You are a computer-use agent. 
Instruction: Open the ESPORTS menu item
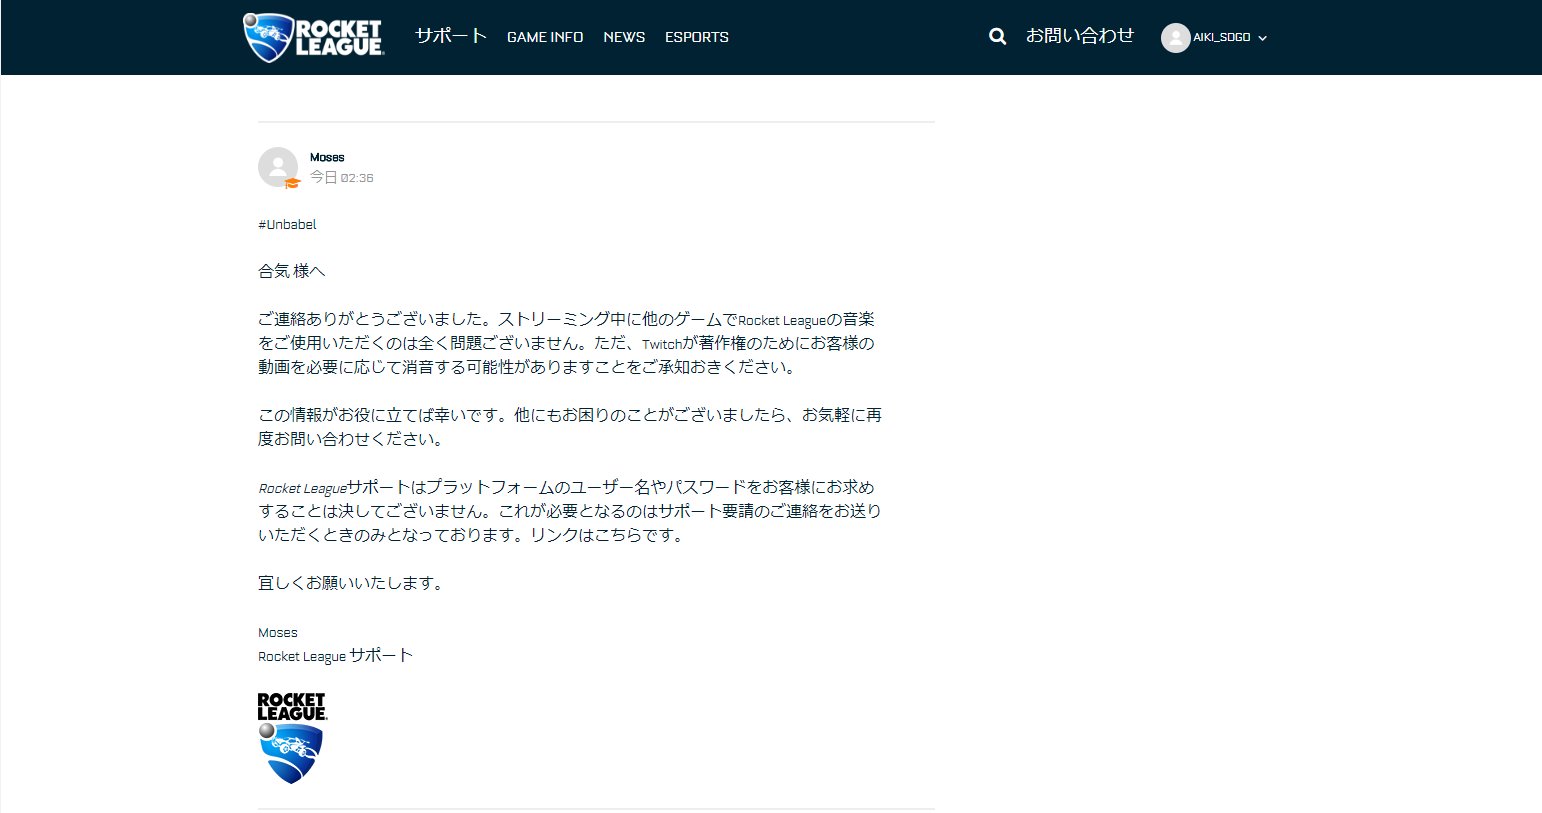697,37
